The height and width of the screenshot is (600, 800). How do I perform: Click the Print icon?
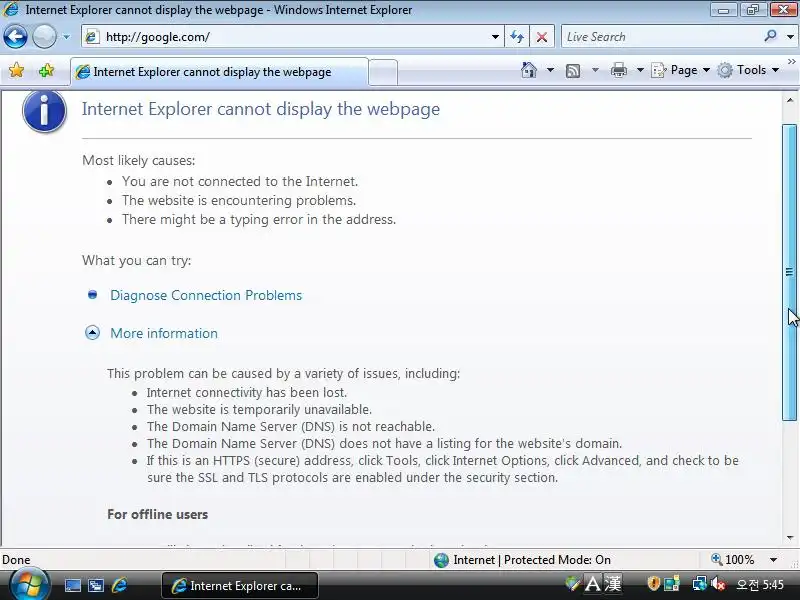(618, 70)
